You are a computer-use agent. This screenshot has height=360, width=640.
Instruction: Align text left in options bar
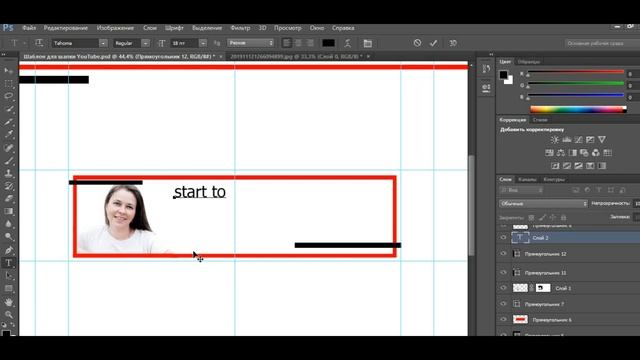pos(287,43)
